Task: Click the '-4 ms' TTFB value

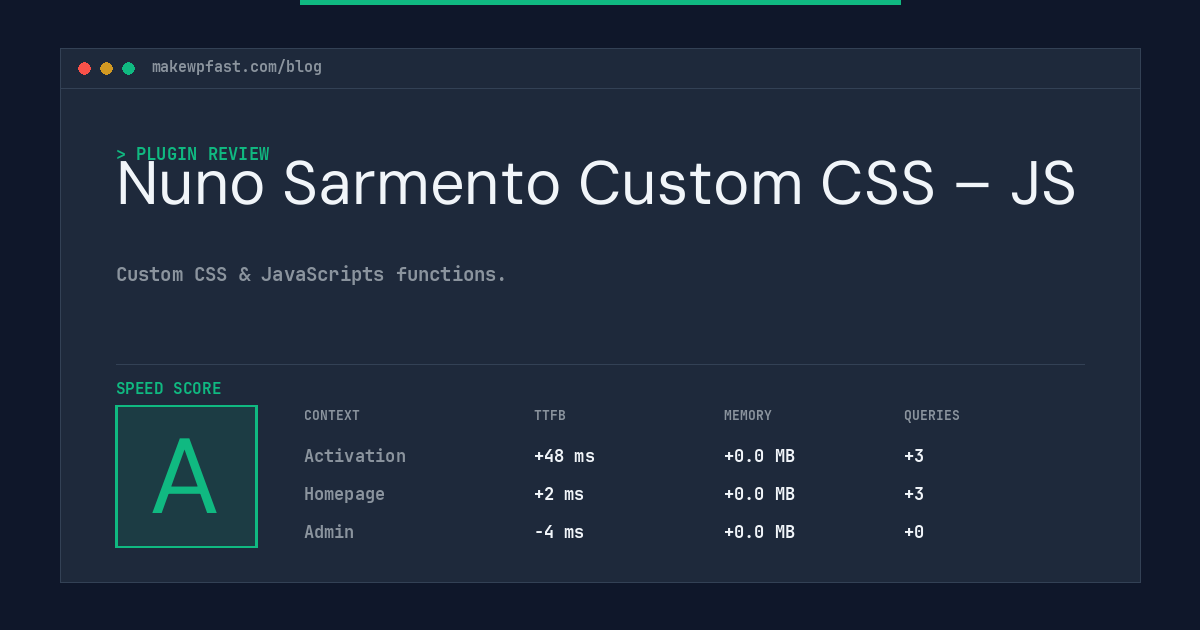Action: tap(559, 532)
